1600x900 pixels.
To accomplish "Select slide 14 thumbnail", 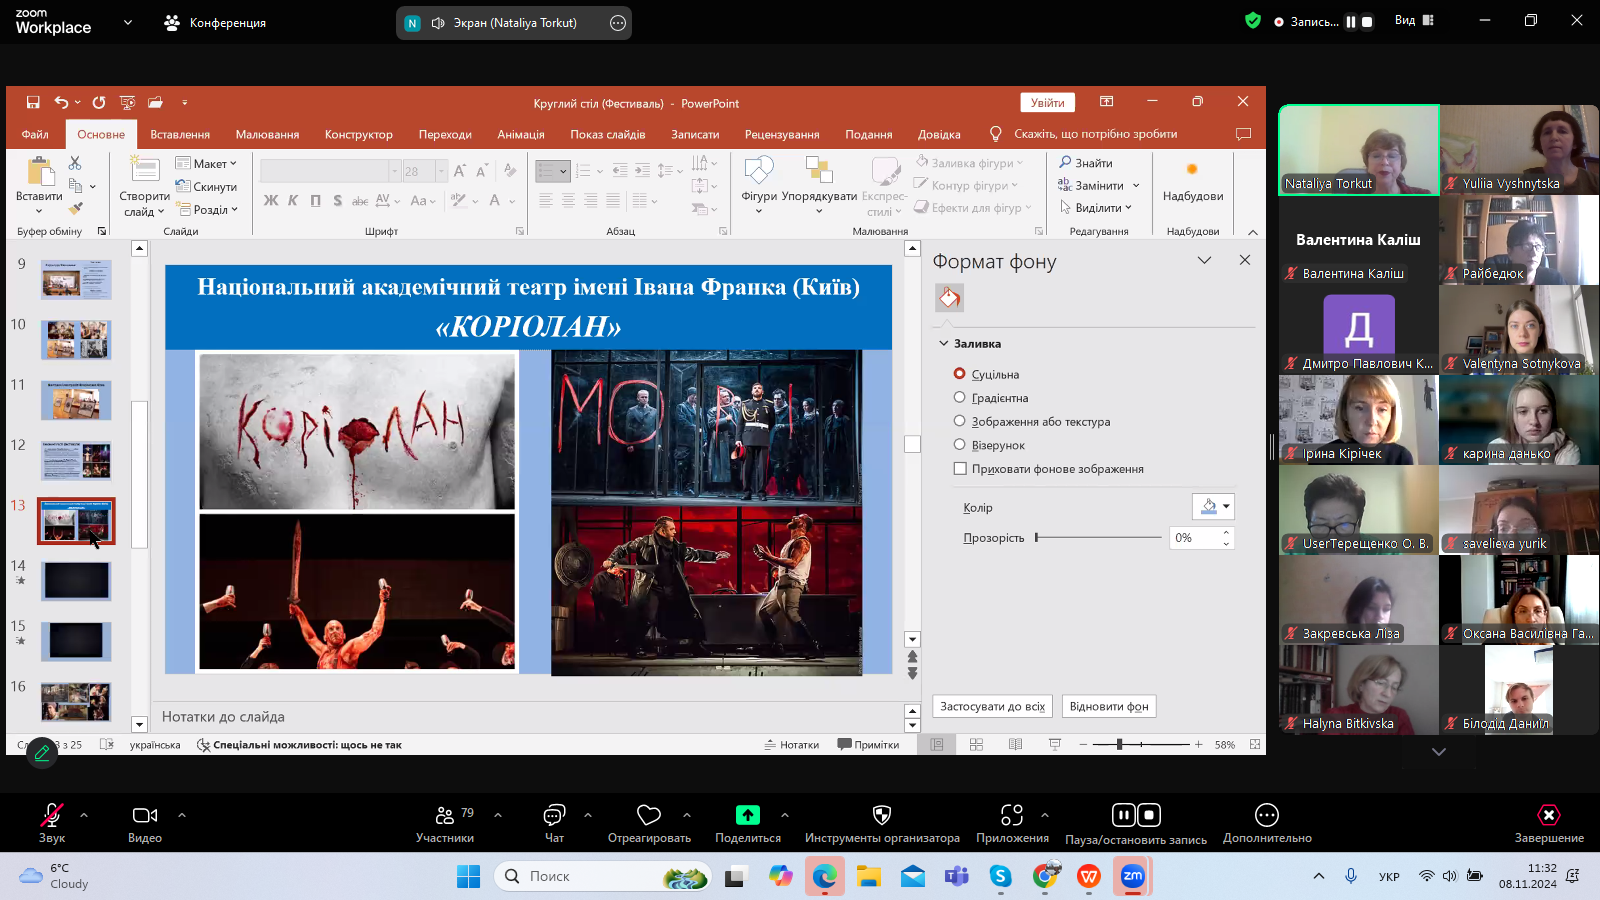I will [x=76, y=581].
